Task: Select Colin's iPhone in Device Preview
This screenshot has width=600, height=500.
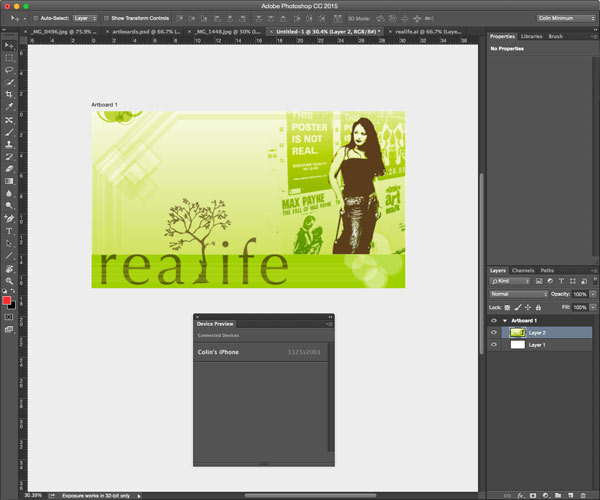Action: pyautogui.click(x=261, y=352)
